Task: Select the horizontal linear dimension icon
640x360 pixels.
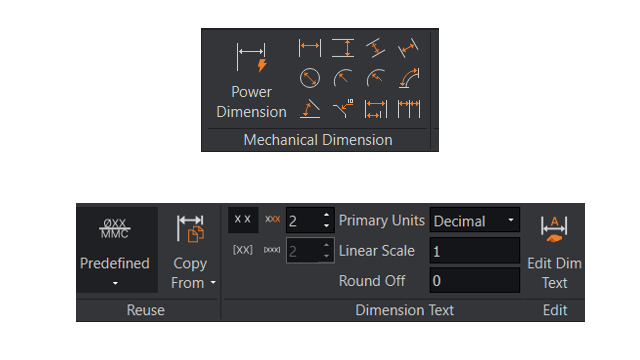Action: (x=310, y=48)
